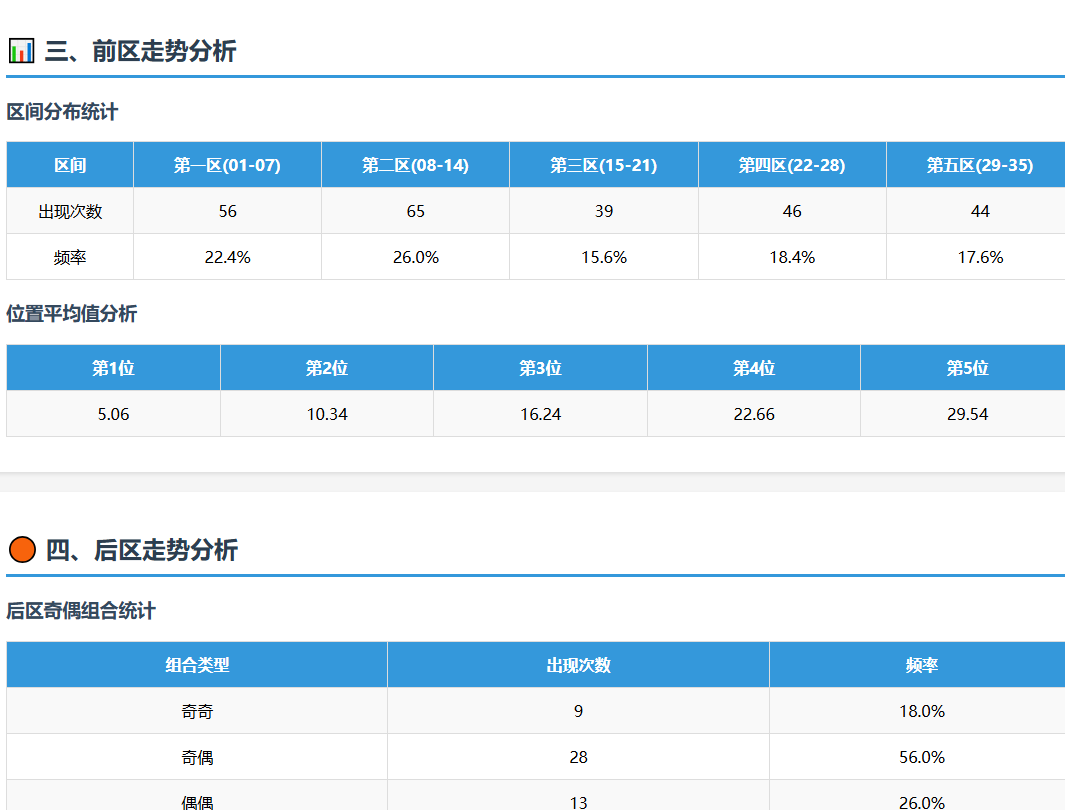Click the bar chart icon beside 前区走势分析

pyautogui.click(x=21, y=50)
